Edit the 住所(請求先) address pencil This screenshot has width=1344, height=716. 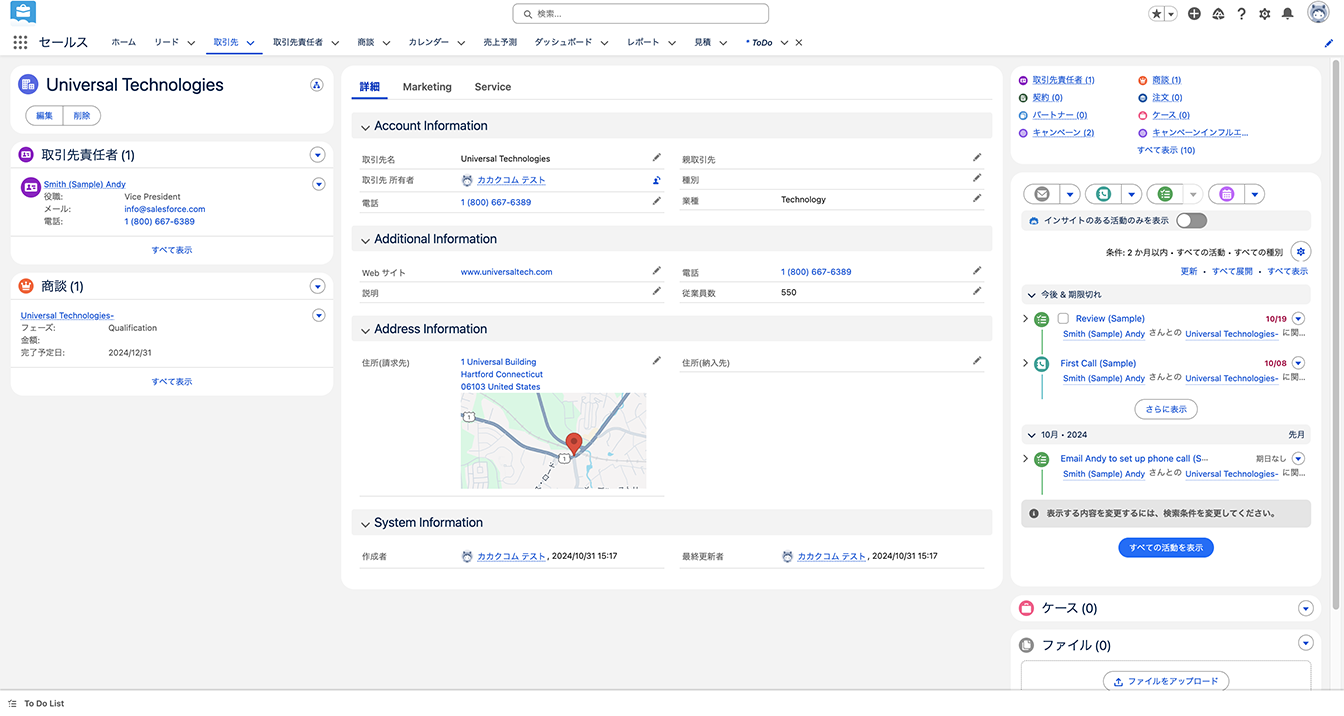(x=657, y=360)
